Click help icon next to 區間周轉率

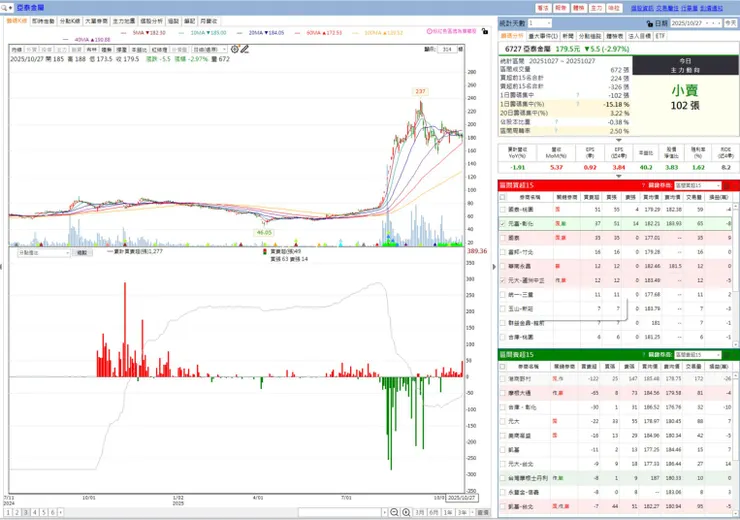(556, 131)
